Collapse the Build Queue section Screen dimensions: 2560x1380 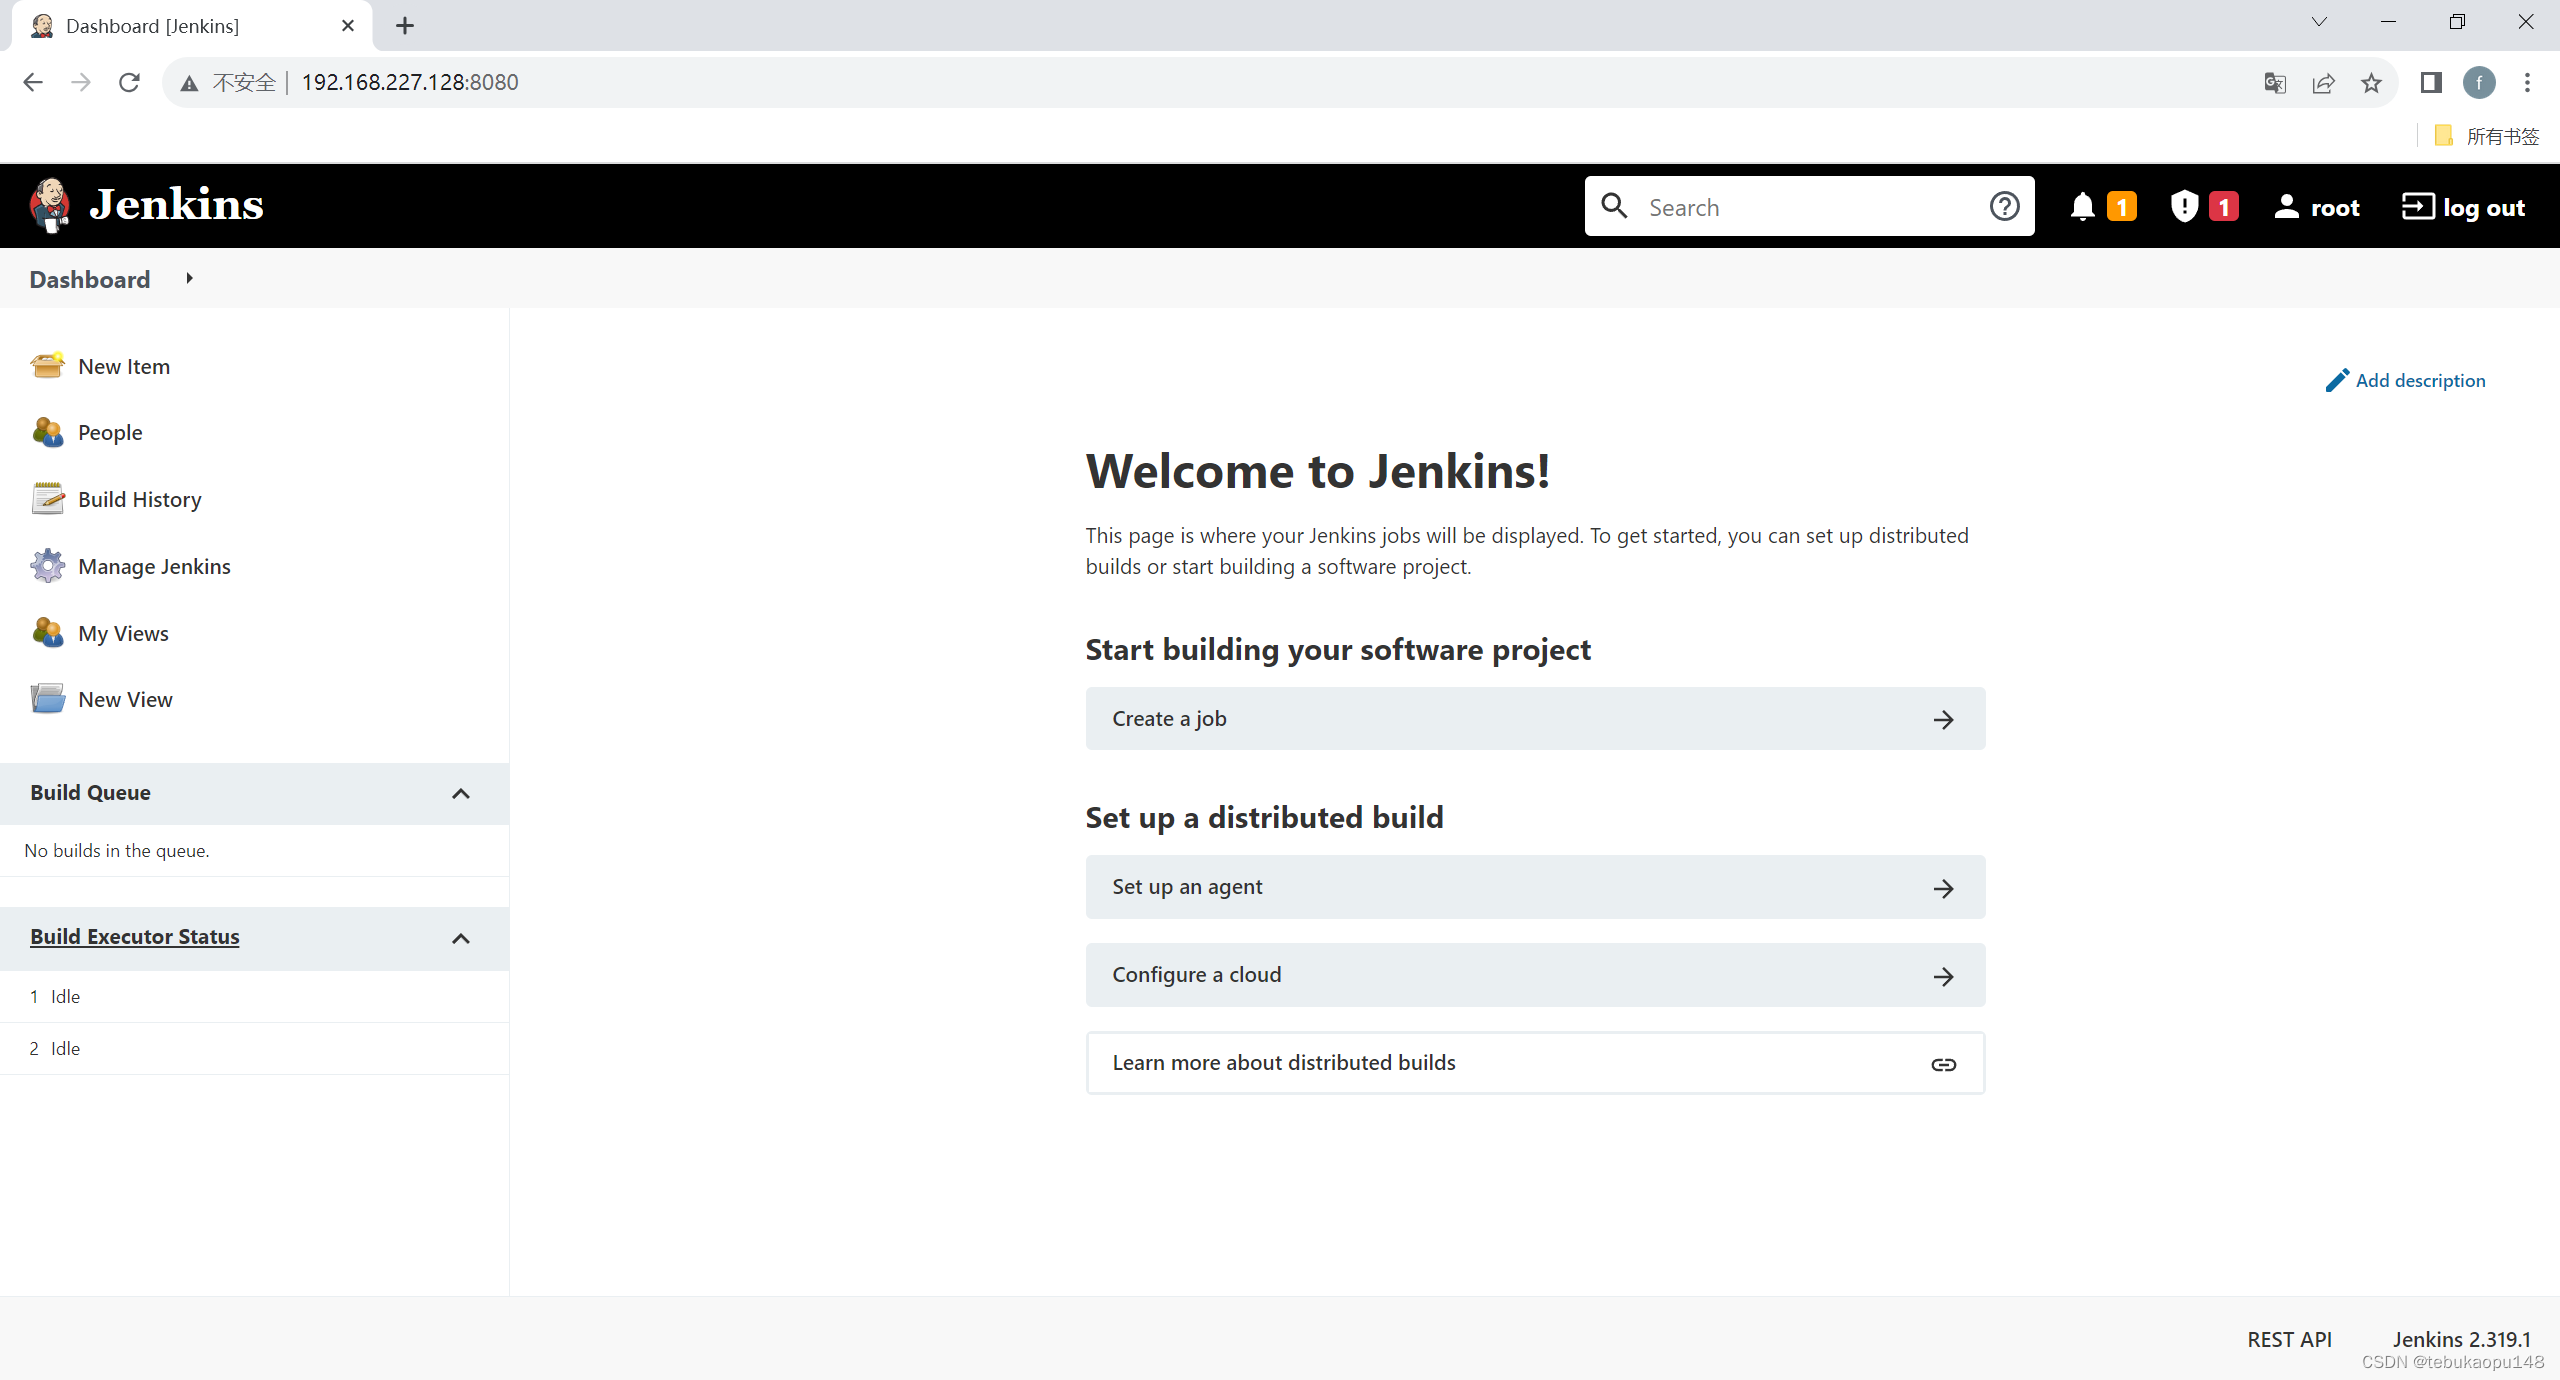462,792
